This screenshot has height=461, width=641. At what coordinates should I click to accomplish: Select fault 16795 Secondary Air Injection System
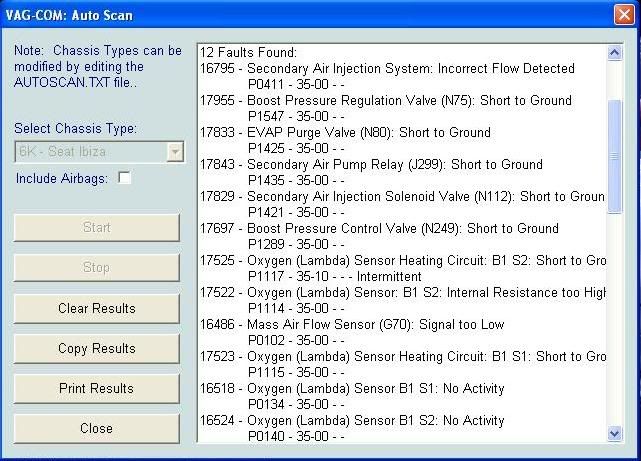pos(387,68)
